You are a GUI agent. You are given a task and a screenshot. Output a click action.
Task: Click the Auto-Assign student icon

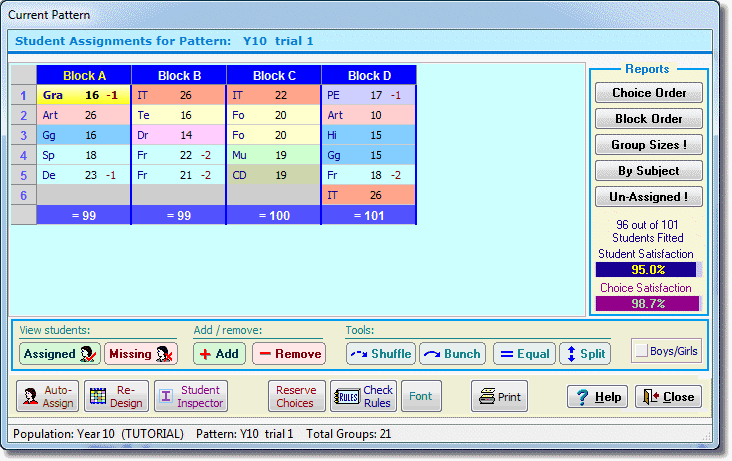(31, 396)
